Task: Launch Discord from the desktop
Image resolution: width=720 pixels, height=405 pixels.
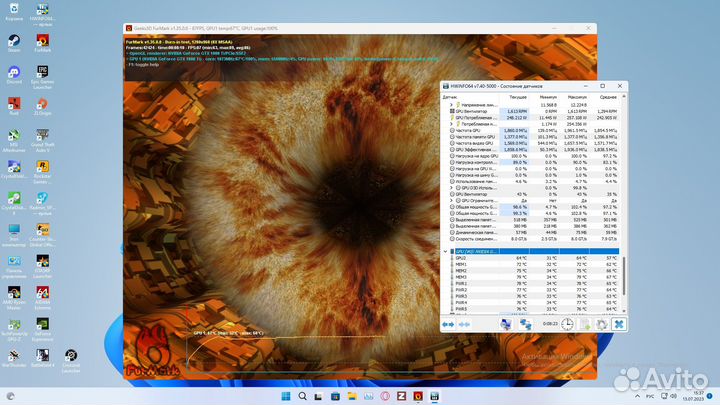Action: coord(15,75)
